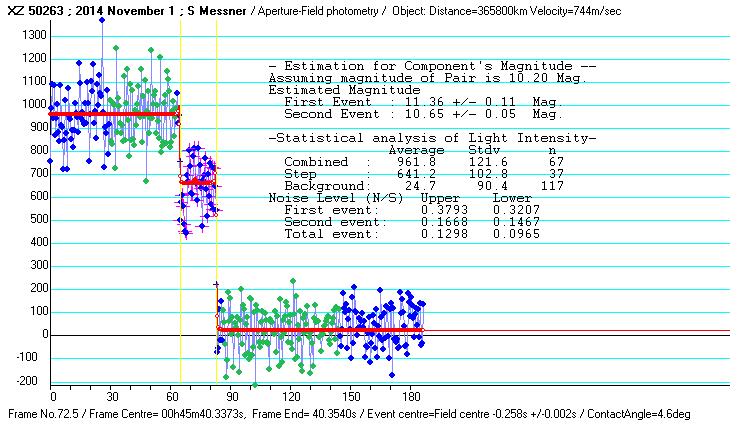Click the 180 tick label on X axis

[x=410, y=397]
